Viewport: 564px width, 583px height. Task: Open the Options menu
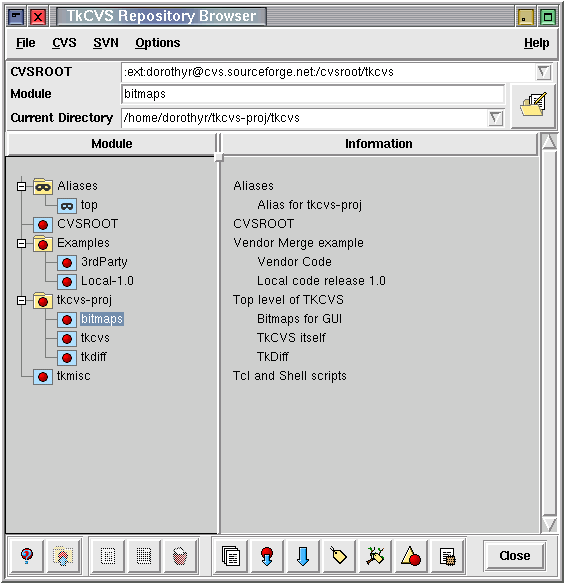click(x=157, y=43)
